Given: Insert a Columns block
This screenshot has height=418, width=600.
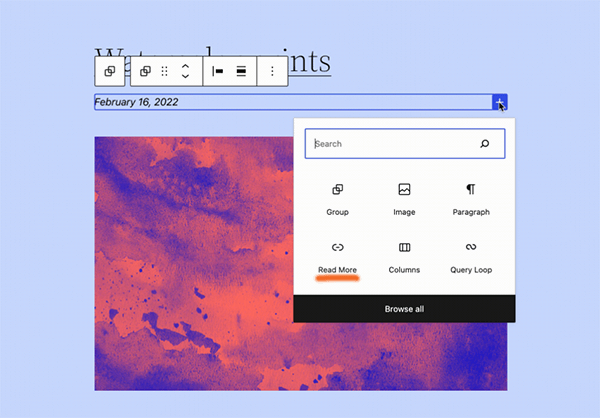Looking at the screenshot, I should click(404, 258).
